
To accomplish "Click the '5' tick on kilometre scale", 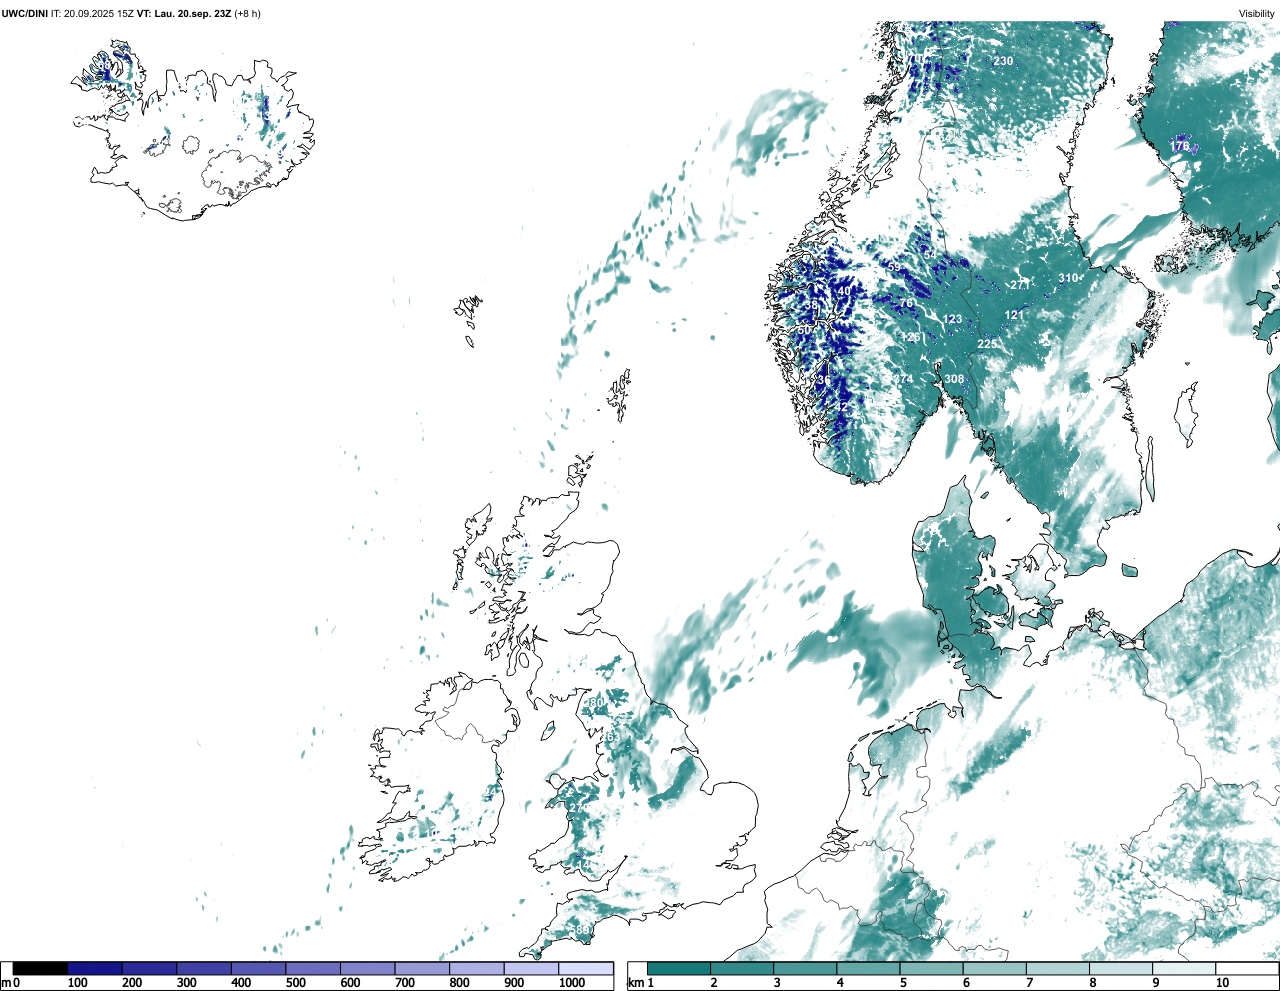I will (x=903, y=983).
